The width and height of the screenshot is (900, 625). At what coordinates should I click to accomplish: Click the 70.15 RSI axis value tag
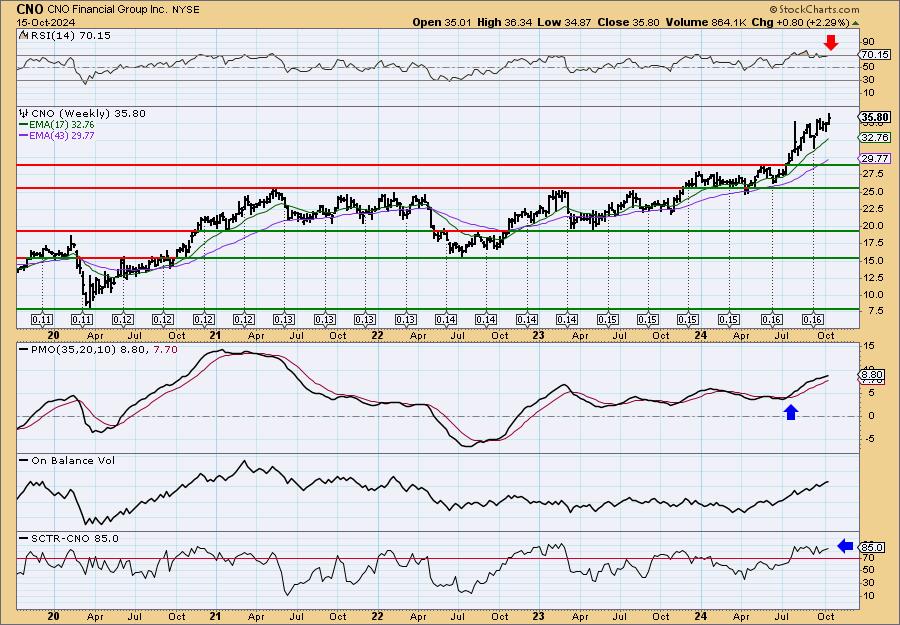[875, 55]
